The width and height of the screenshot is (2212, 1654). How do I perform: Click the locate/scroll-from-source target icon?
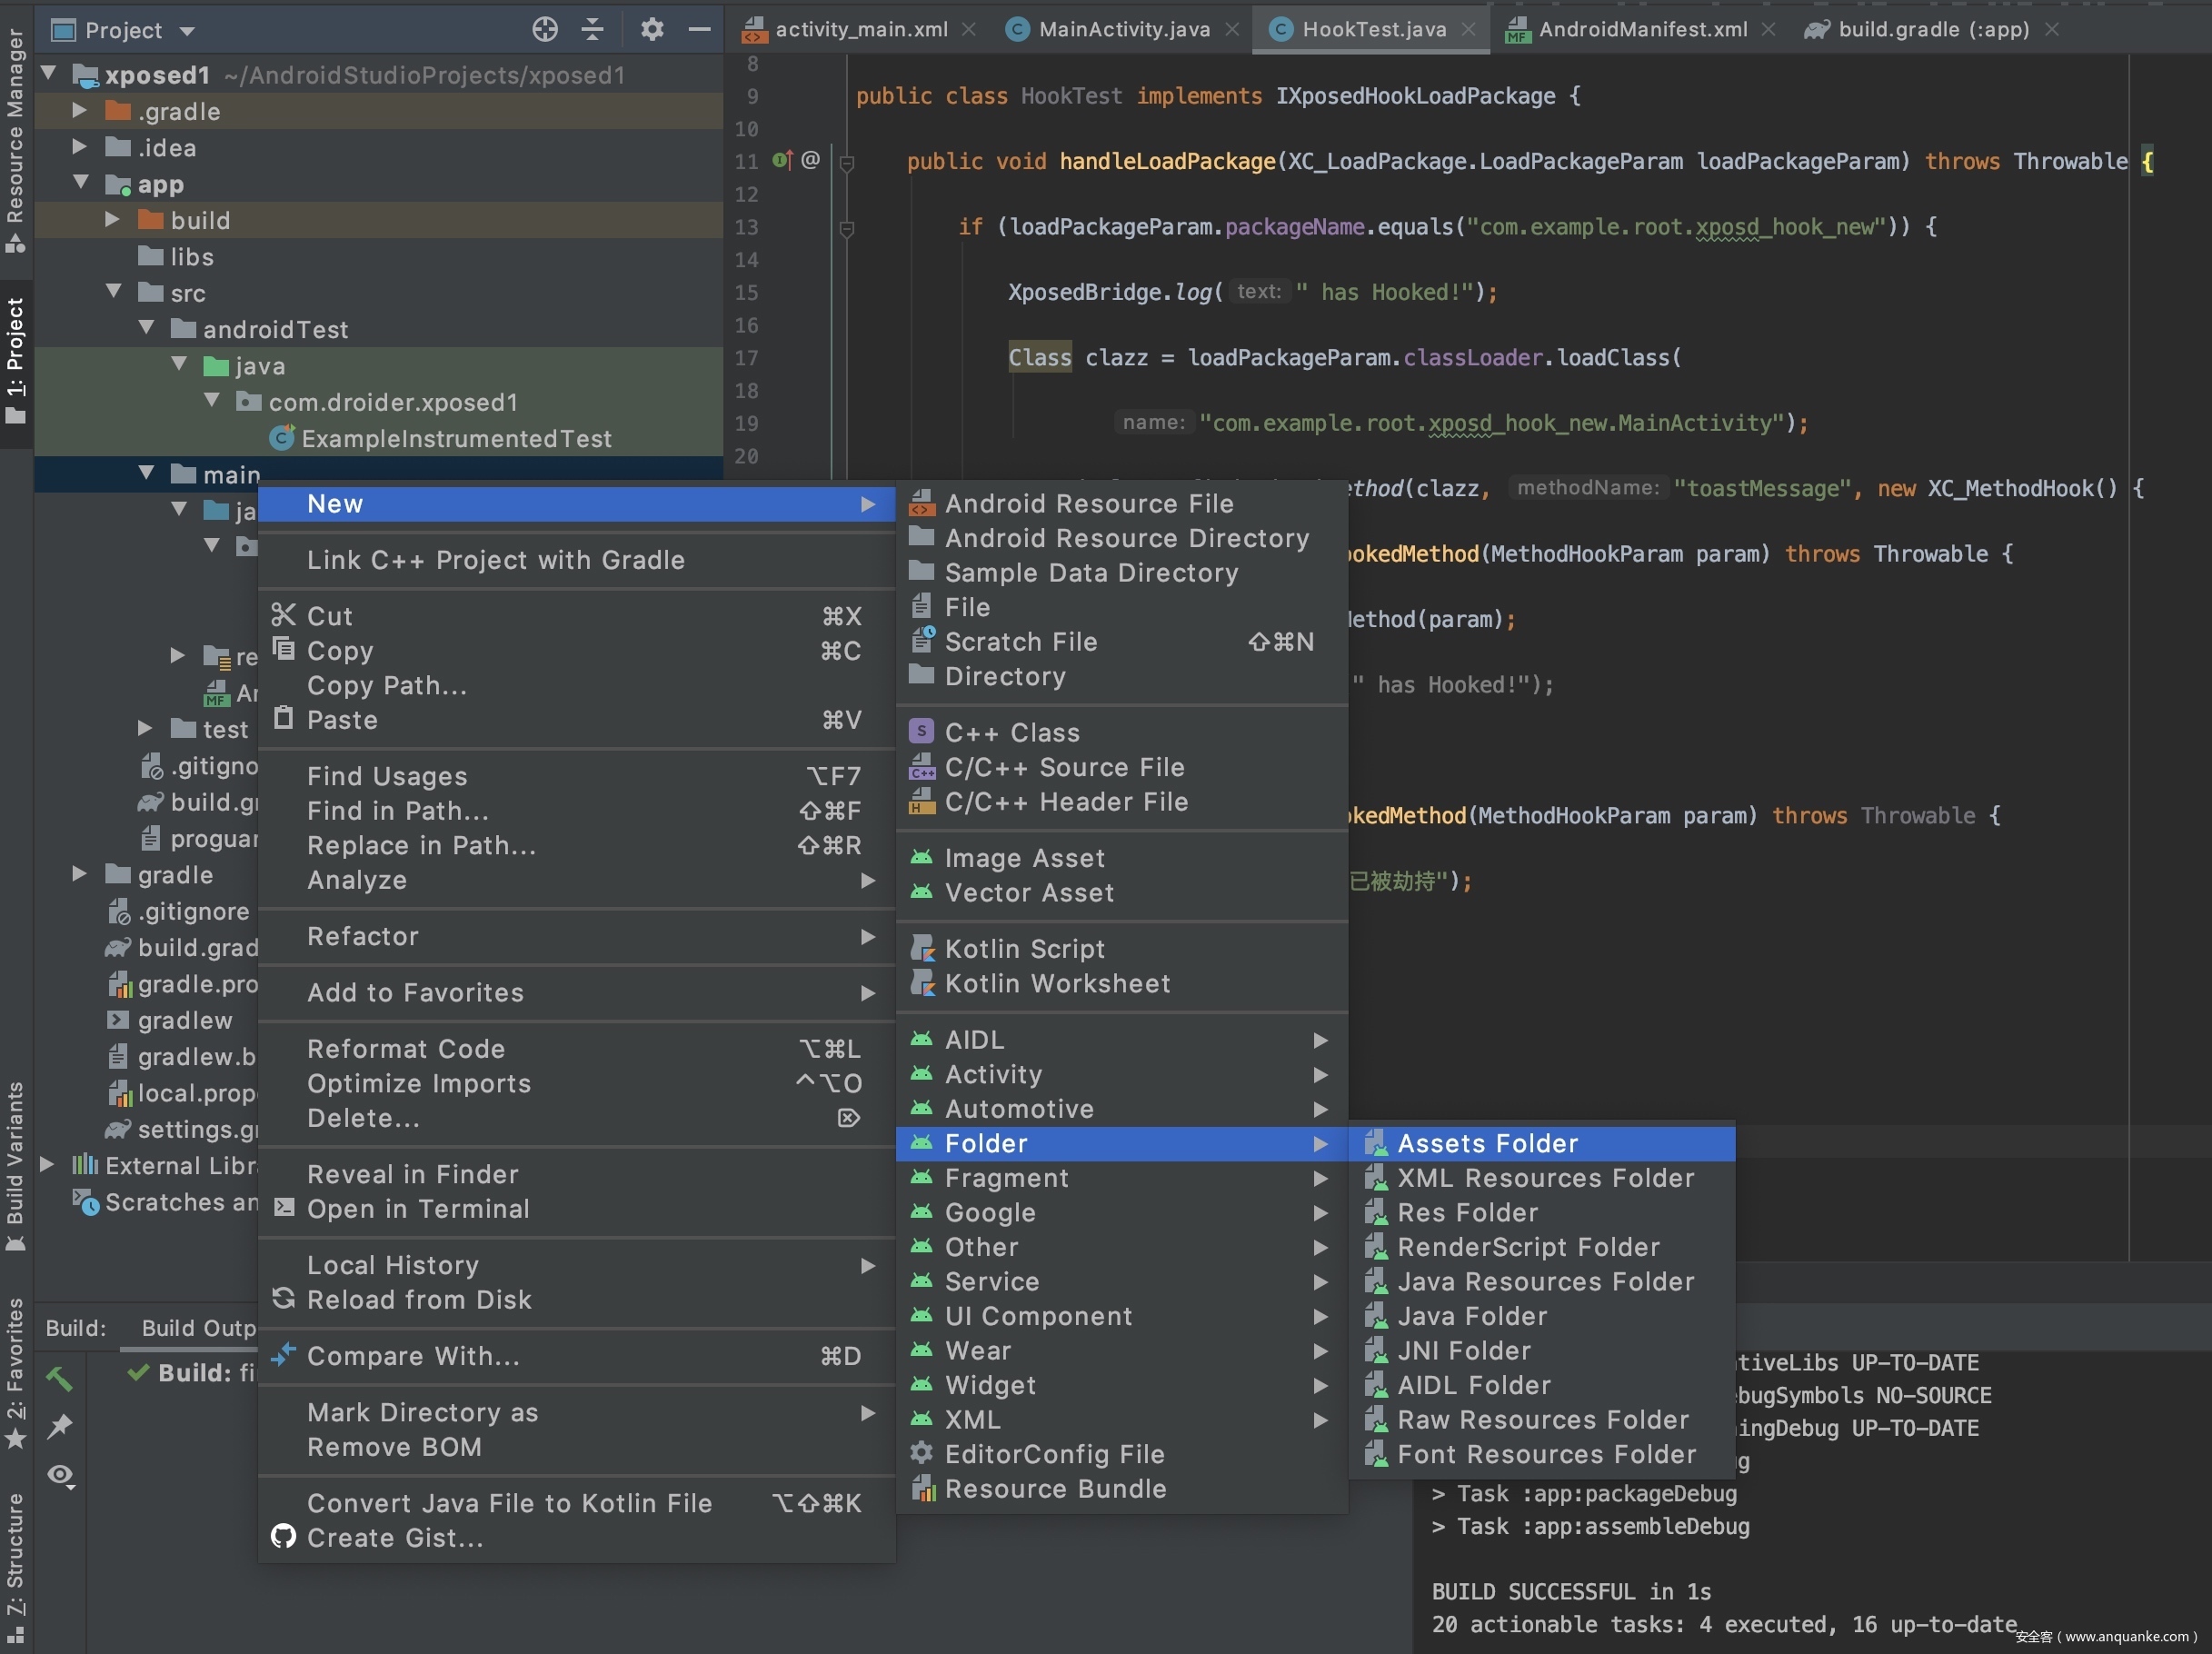click(544, 30)
